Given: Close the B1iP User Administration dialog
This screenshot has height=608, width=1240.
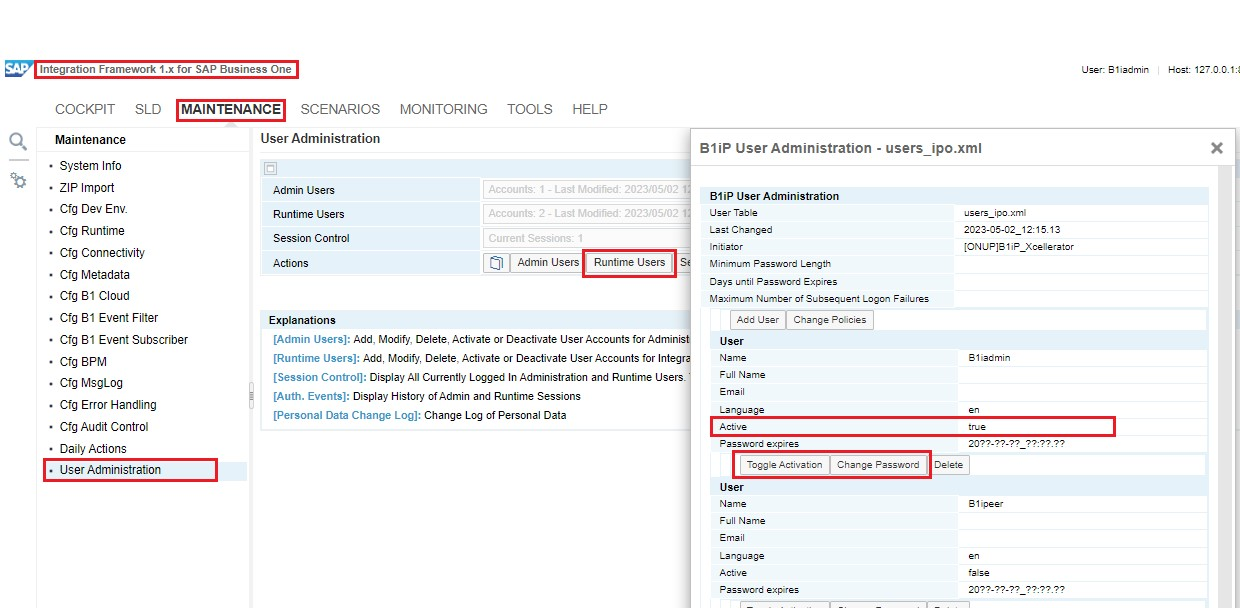Looking at the screenshot, I should (1216, 148).
